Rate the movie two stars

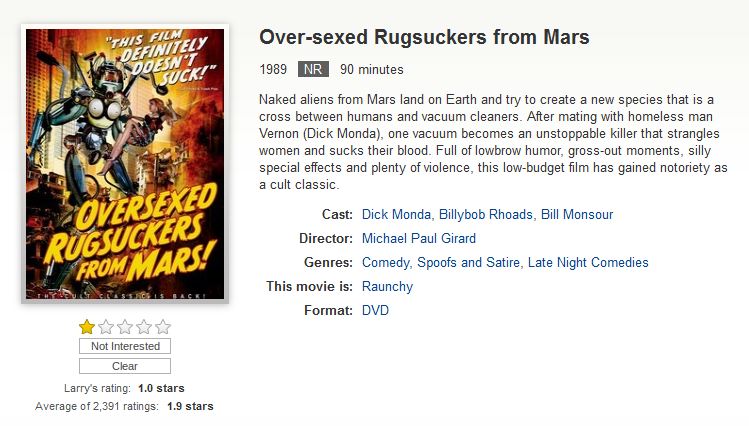106,327
